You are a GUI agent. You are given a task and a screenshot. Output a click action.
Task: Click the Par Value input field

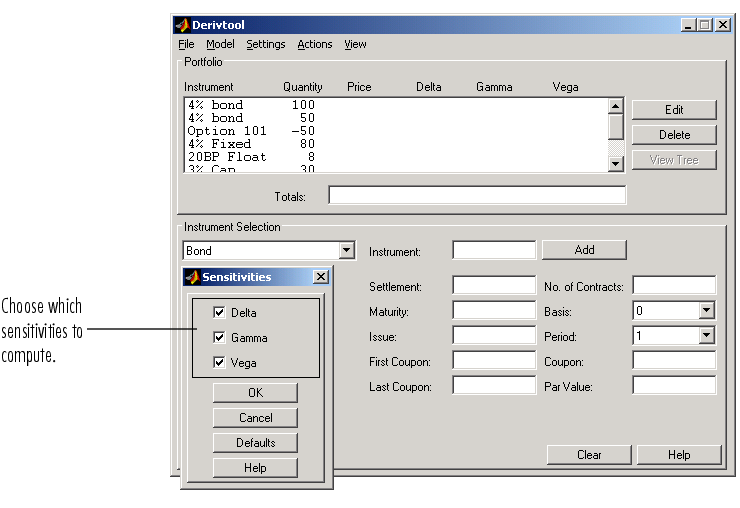[x=674, y=385]
